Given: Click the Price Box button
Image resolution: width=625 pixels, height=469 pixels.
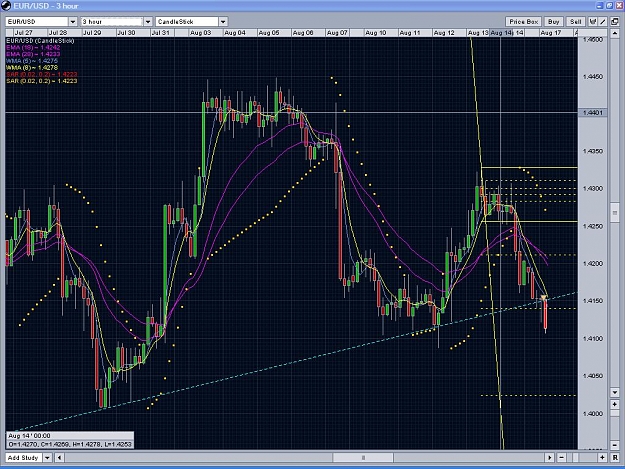Looking at the screenshot, I should (523, 22).
